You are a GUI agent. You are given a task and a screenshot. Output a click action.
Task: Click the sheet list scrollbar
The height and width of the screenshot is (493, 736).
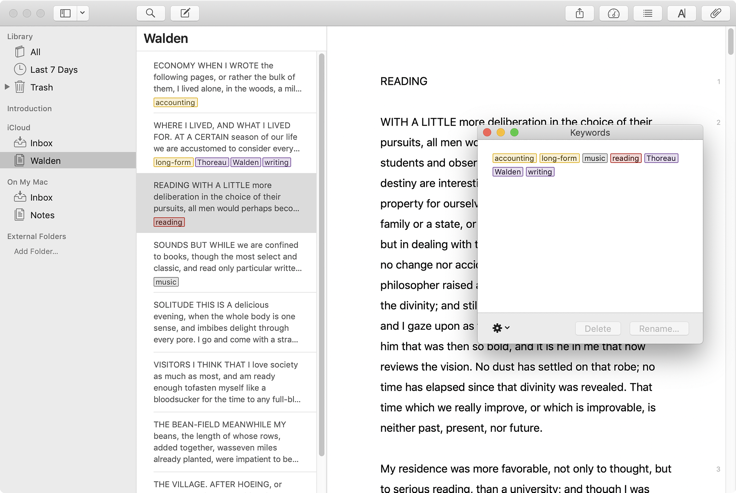pos(322,254)
